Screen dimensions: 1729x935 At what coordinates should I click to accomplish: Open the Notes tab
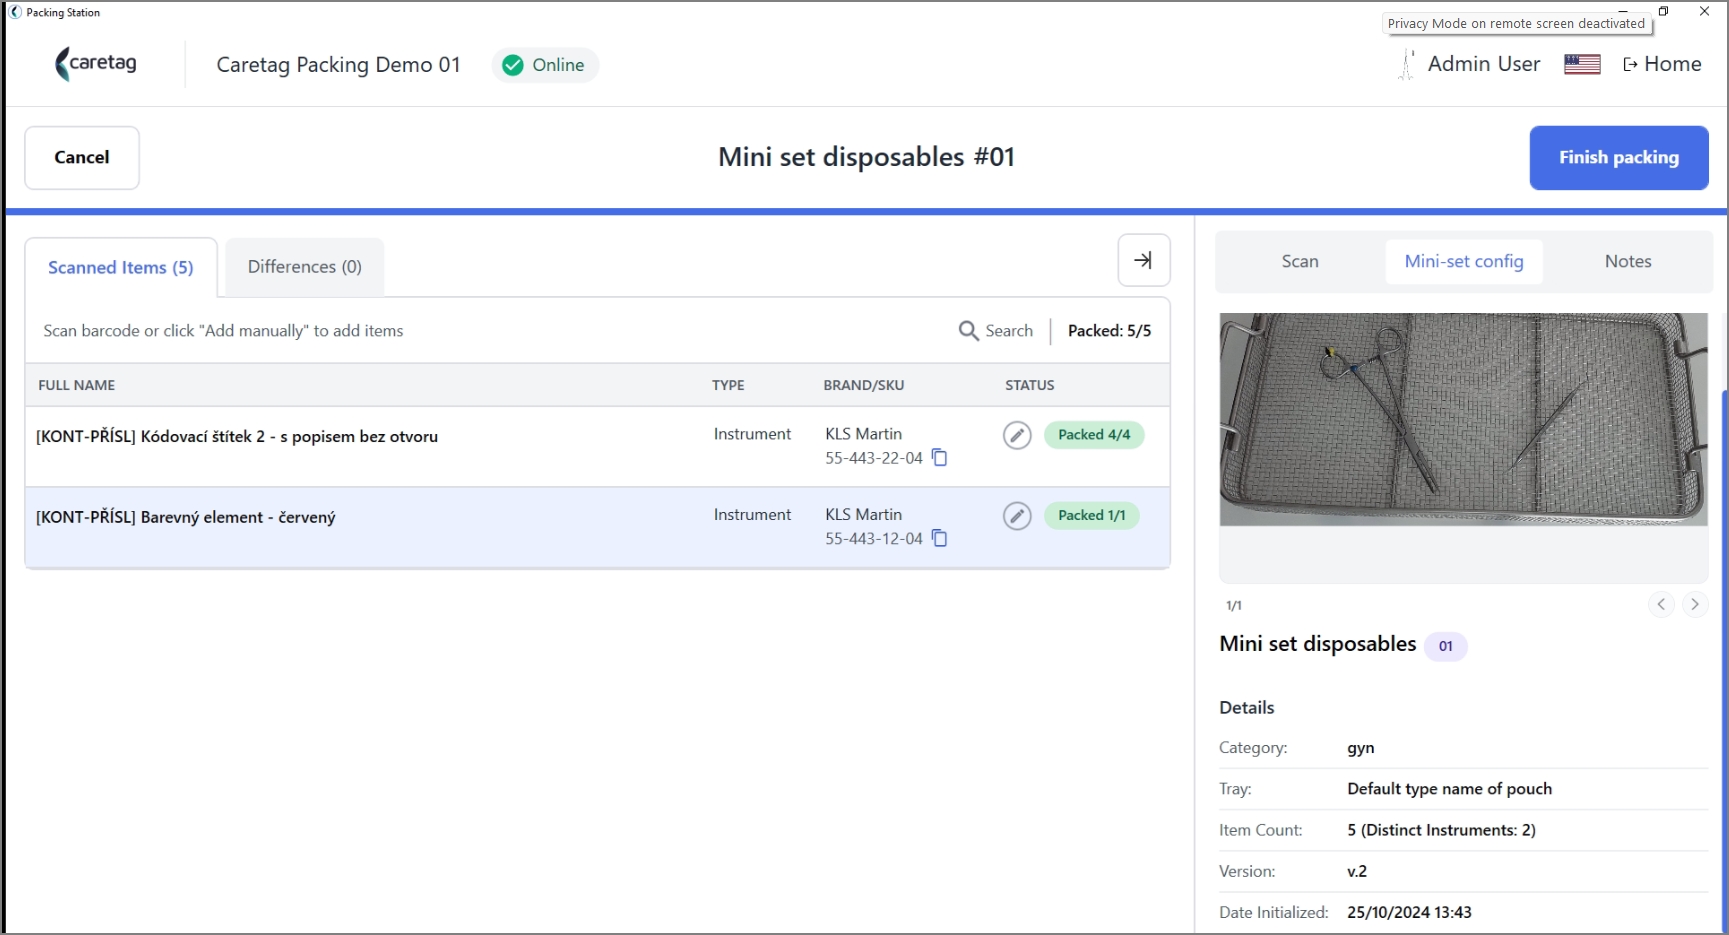pyautogui.click(x=1628, y=262)
